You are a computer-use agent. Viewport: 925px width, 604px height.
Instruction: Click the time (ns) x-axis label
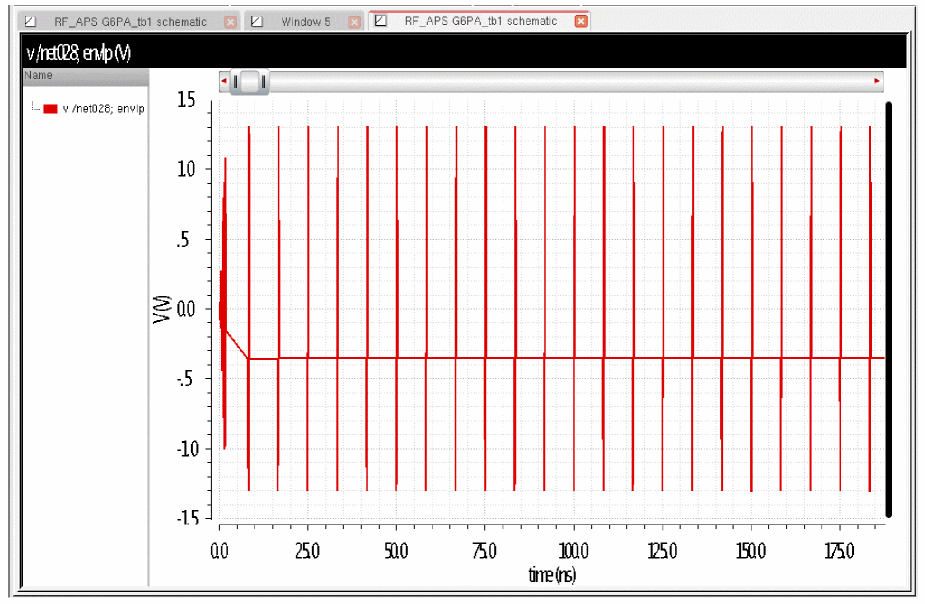[x=552, y=574]
